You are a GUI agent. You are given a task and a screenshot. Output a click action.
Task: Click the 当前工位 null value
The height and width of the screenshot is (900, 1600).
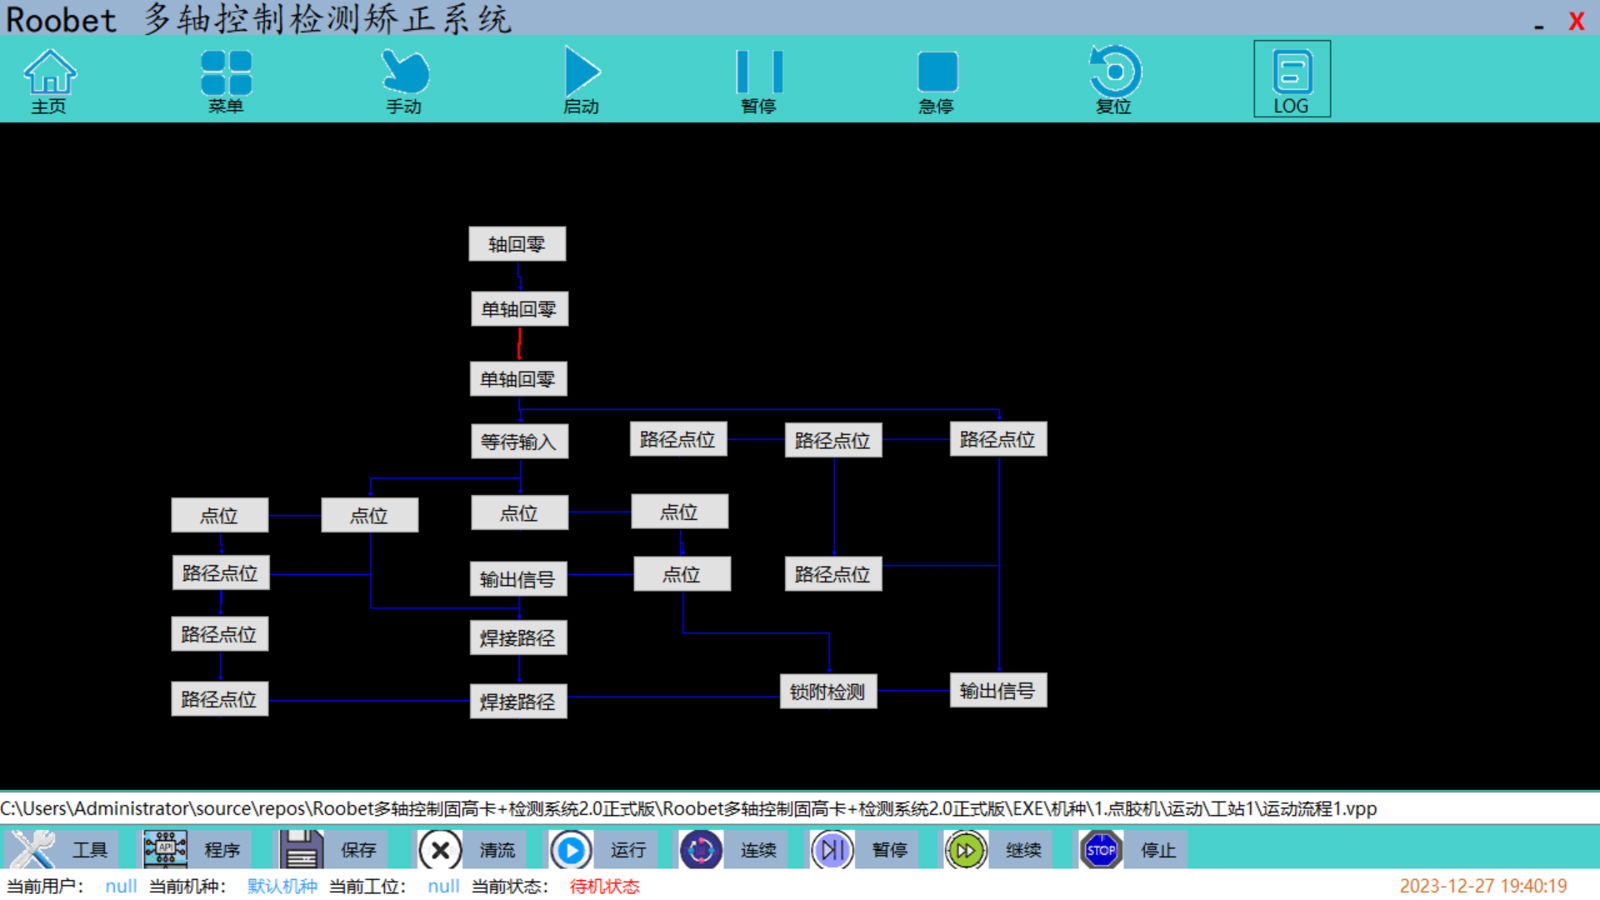click(444, 886)
